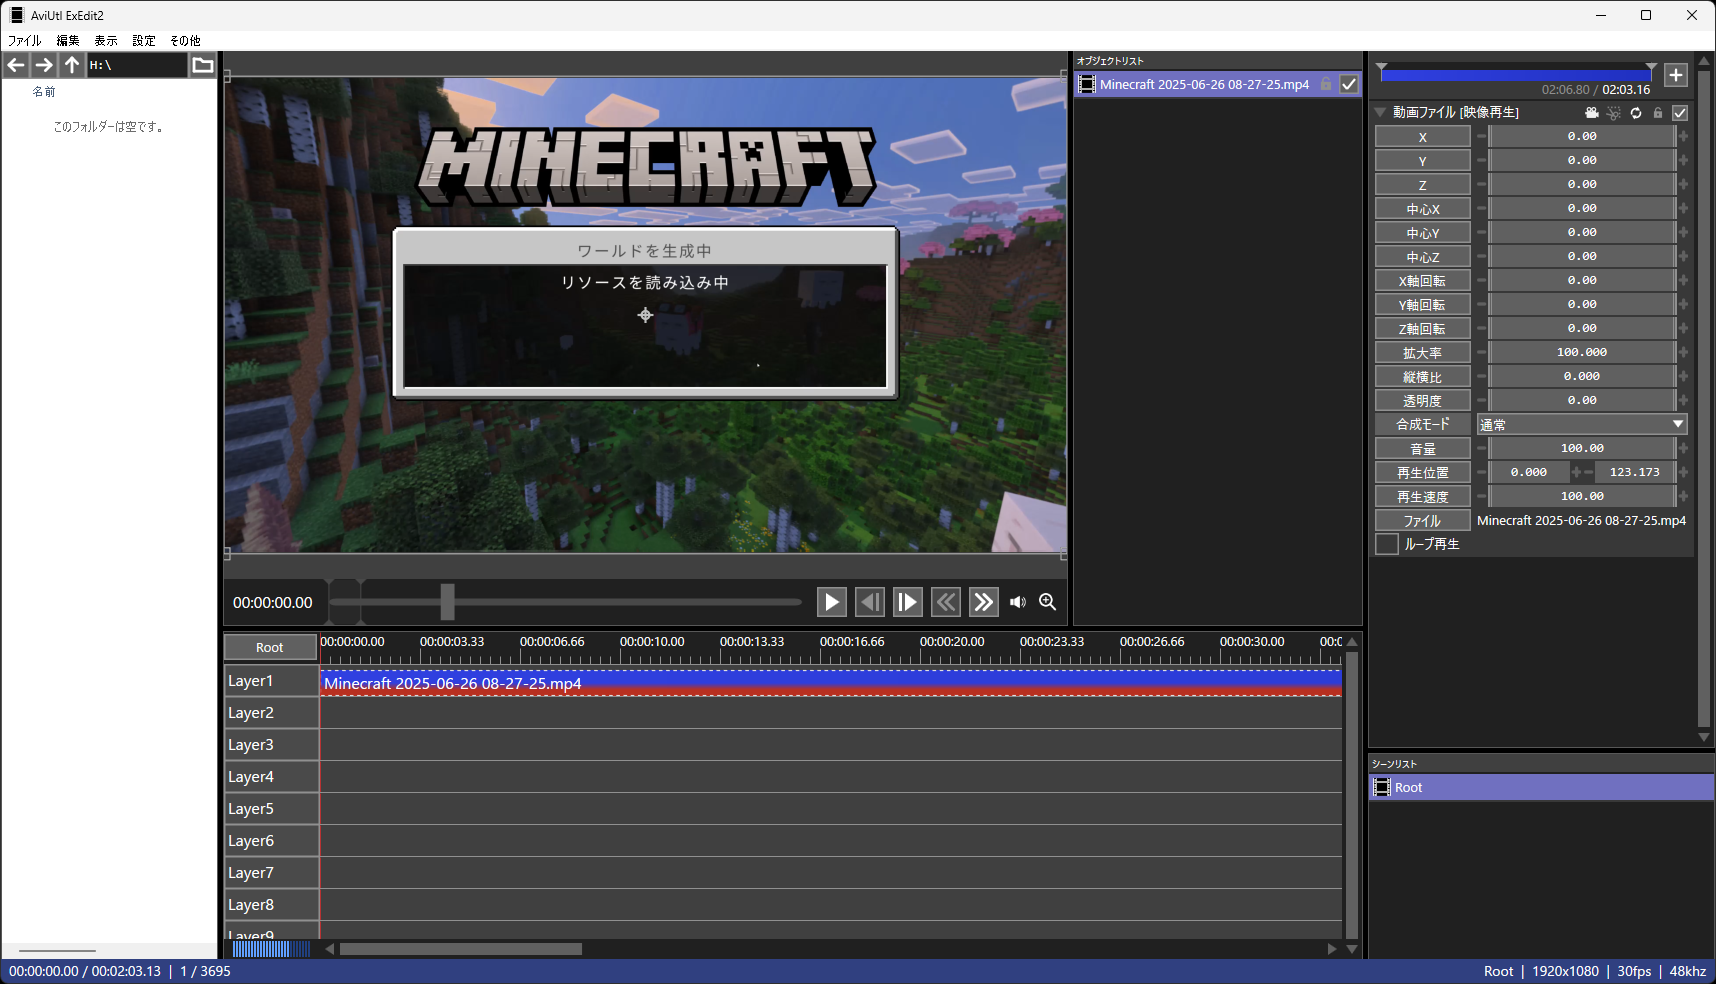Viewport: 1716px width, 984px height.
Task: Click the timeline horizontal scrollbar thumb
Action: (461, 949)
